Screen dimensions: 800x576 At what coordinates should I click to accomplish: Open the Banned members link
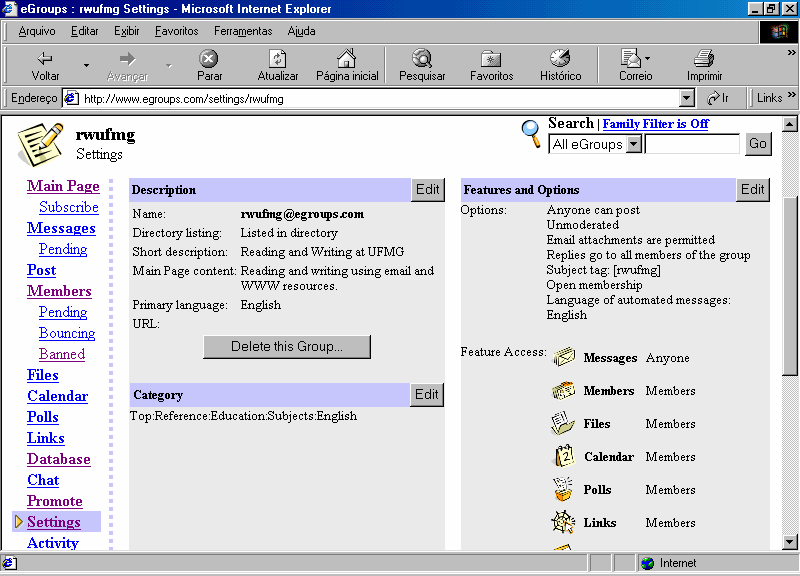tap(62, 354)
